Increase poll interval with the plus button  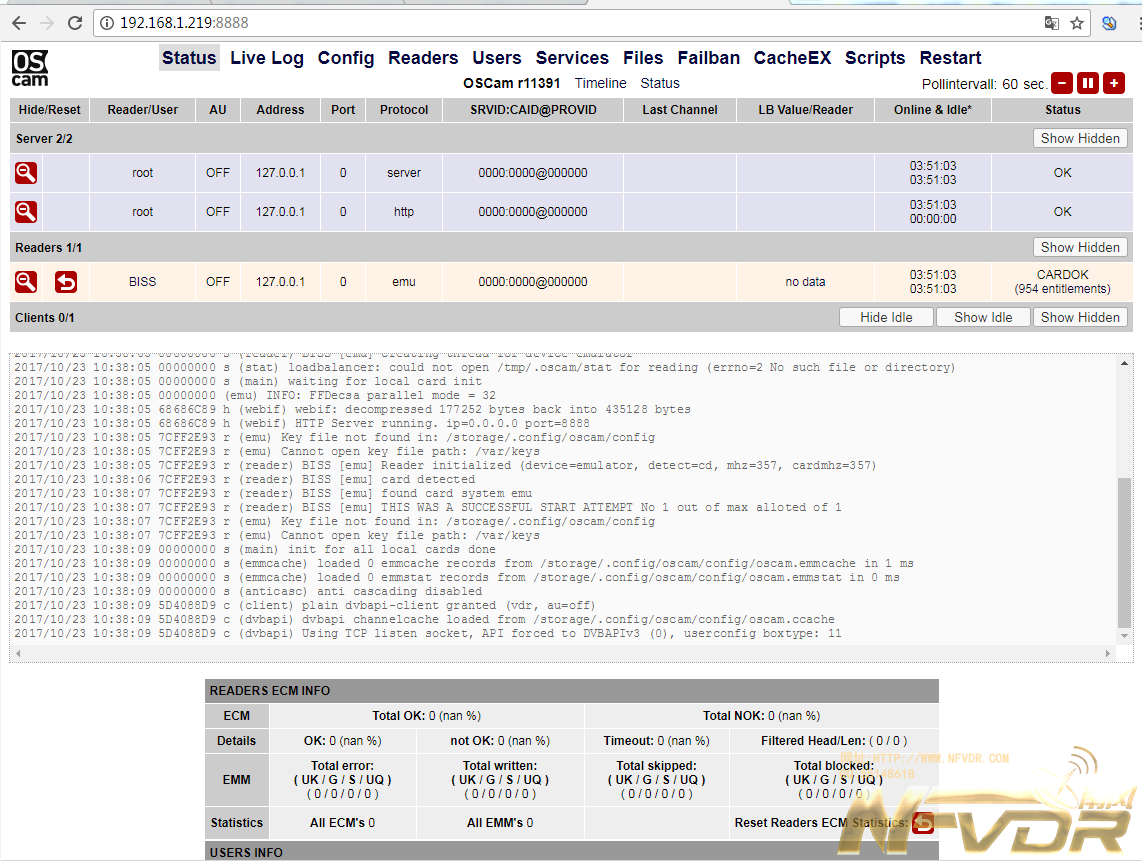tap(1114, 84)
